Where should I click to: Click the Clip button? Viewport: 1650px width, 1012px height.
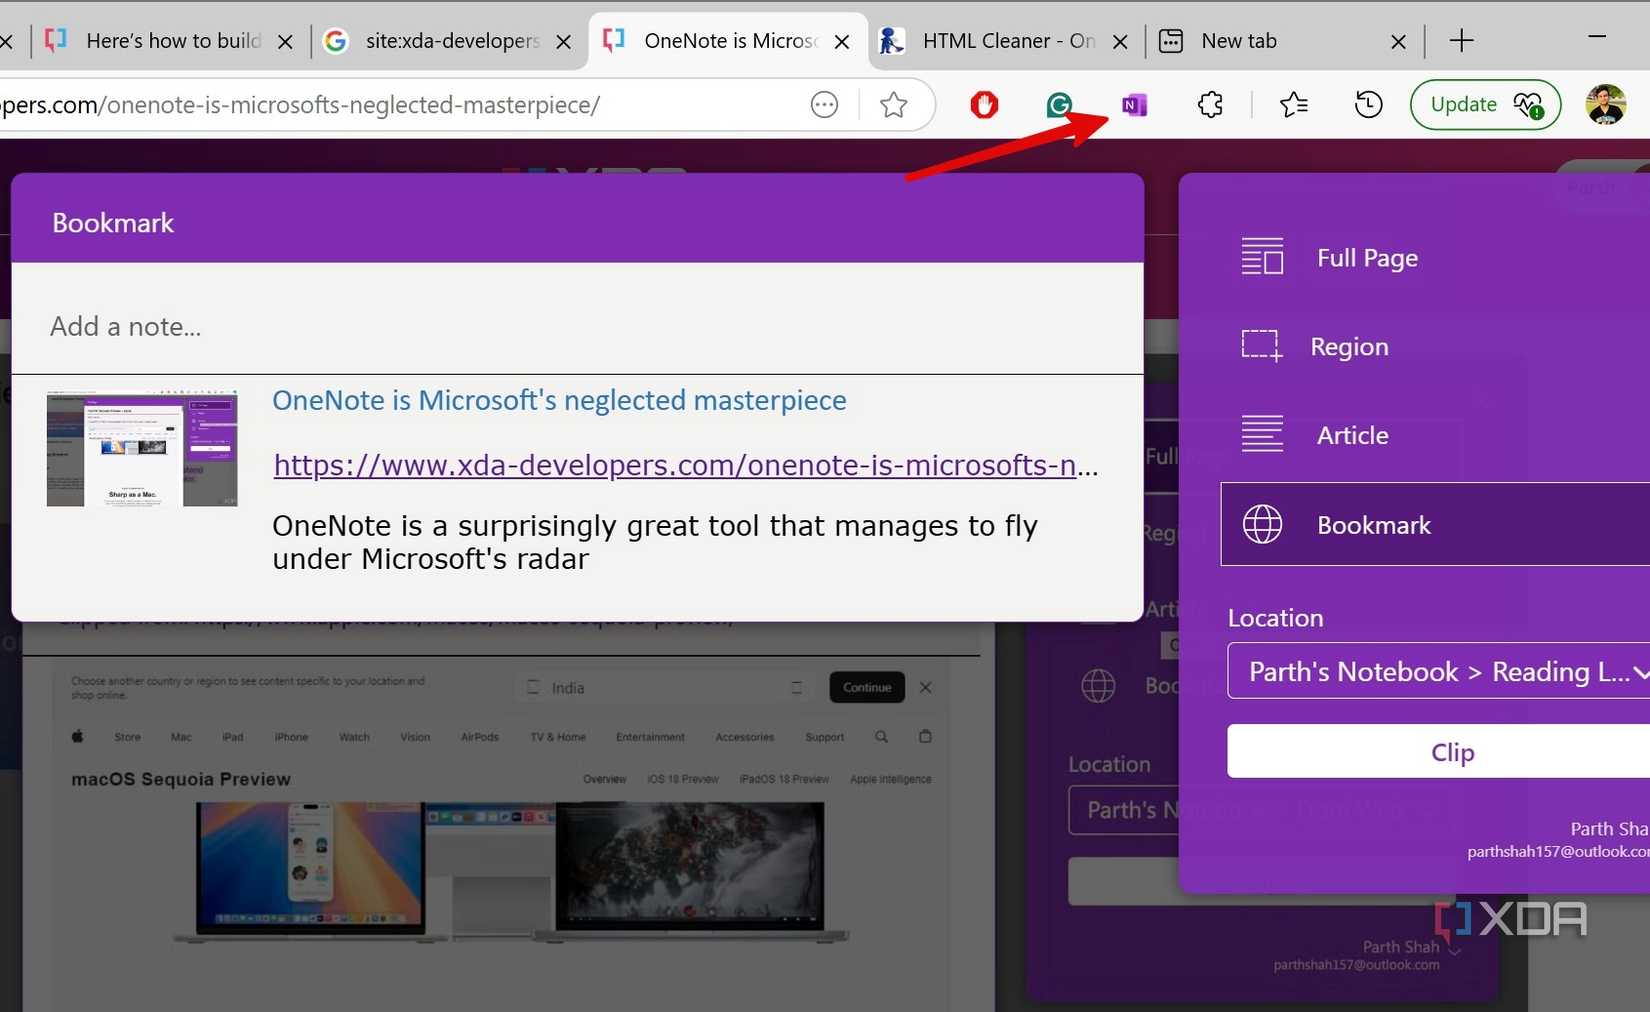pos(1452,751)
